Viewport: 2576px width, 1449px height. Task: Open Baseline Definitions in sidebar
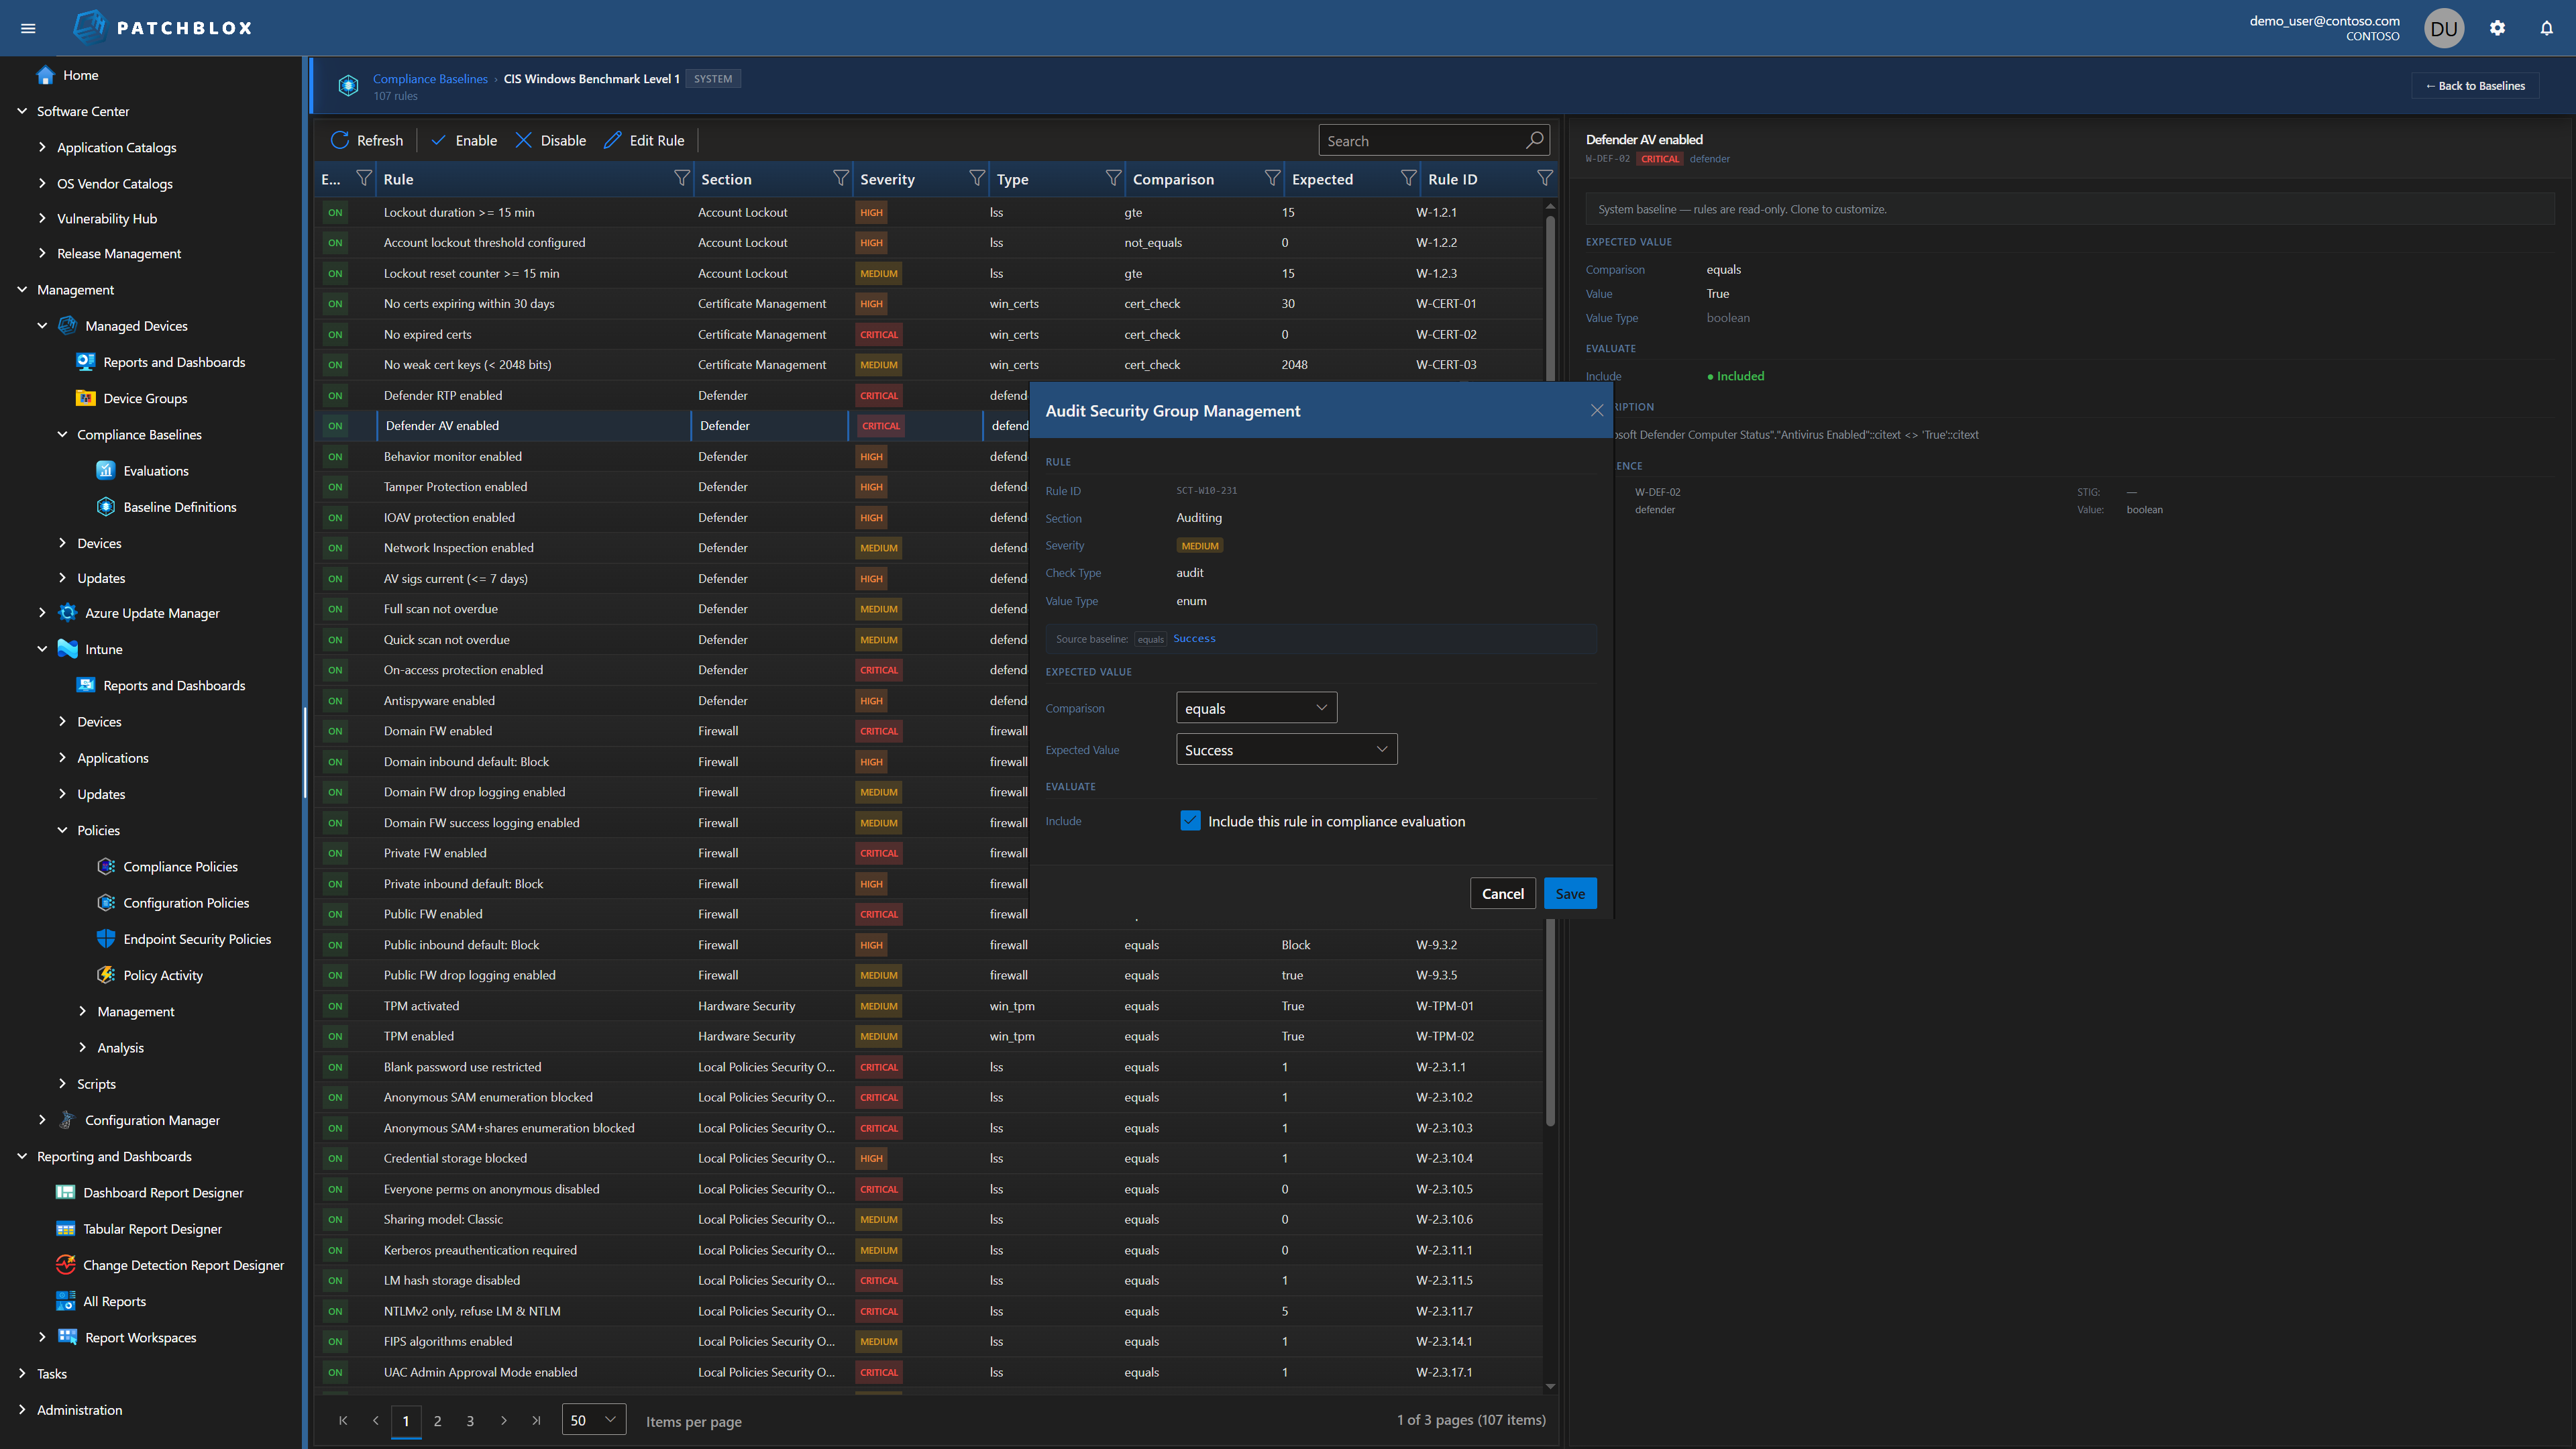179,507
